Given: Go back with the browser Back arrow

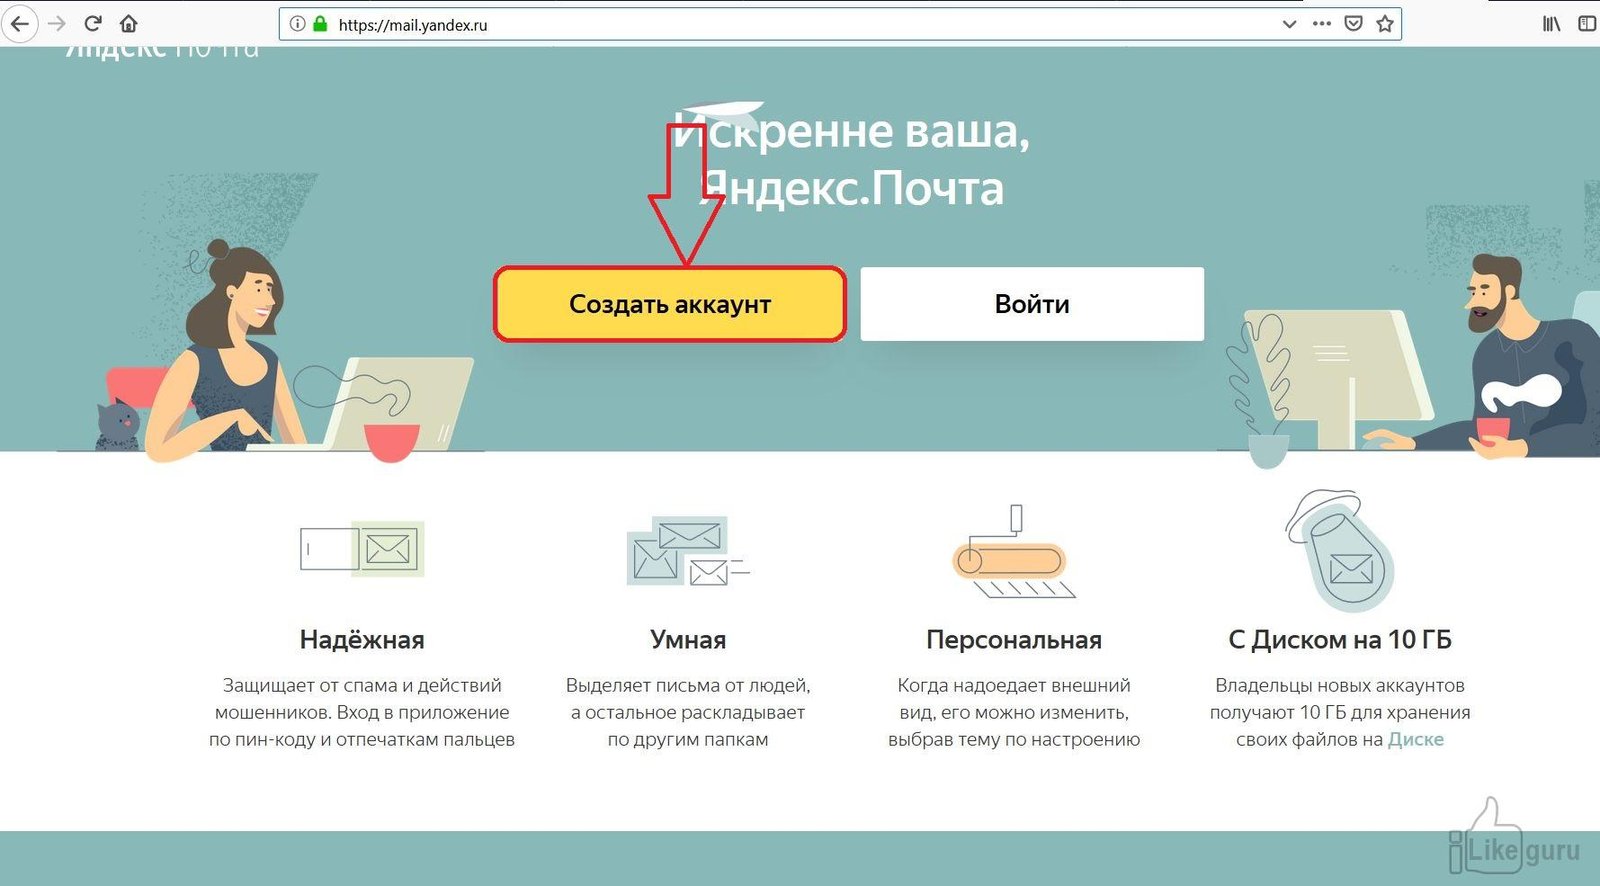Looking at the screenshot, I should pyautogui.click(x=19, y=23).
